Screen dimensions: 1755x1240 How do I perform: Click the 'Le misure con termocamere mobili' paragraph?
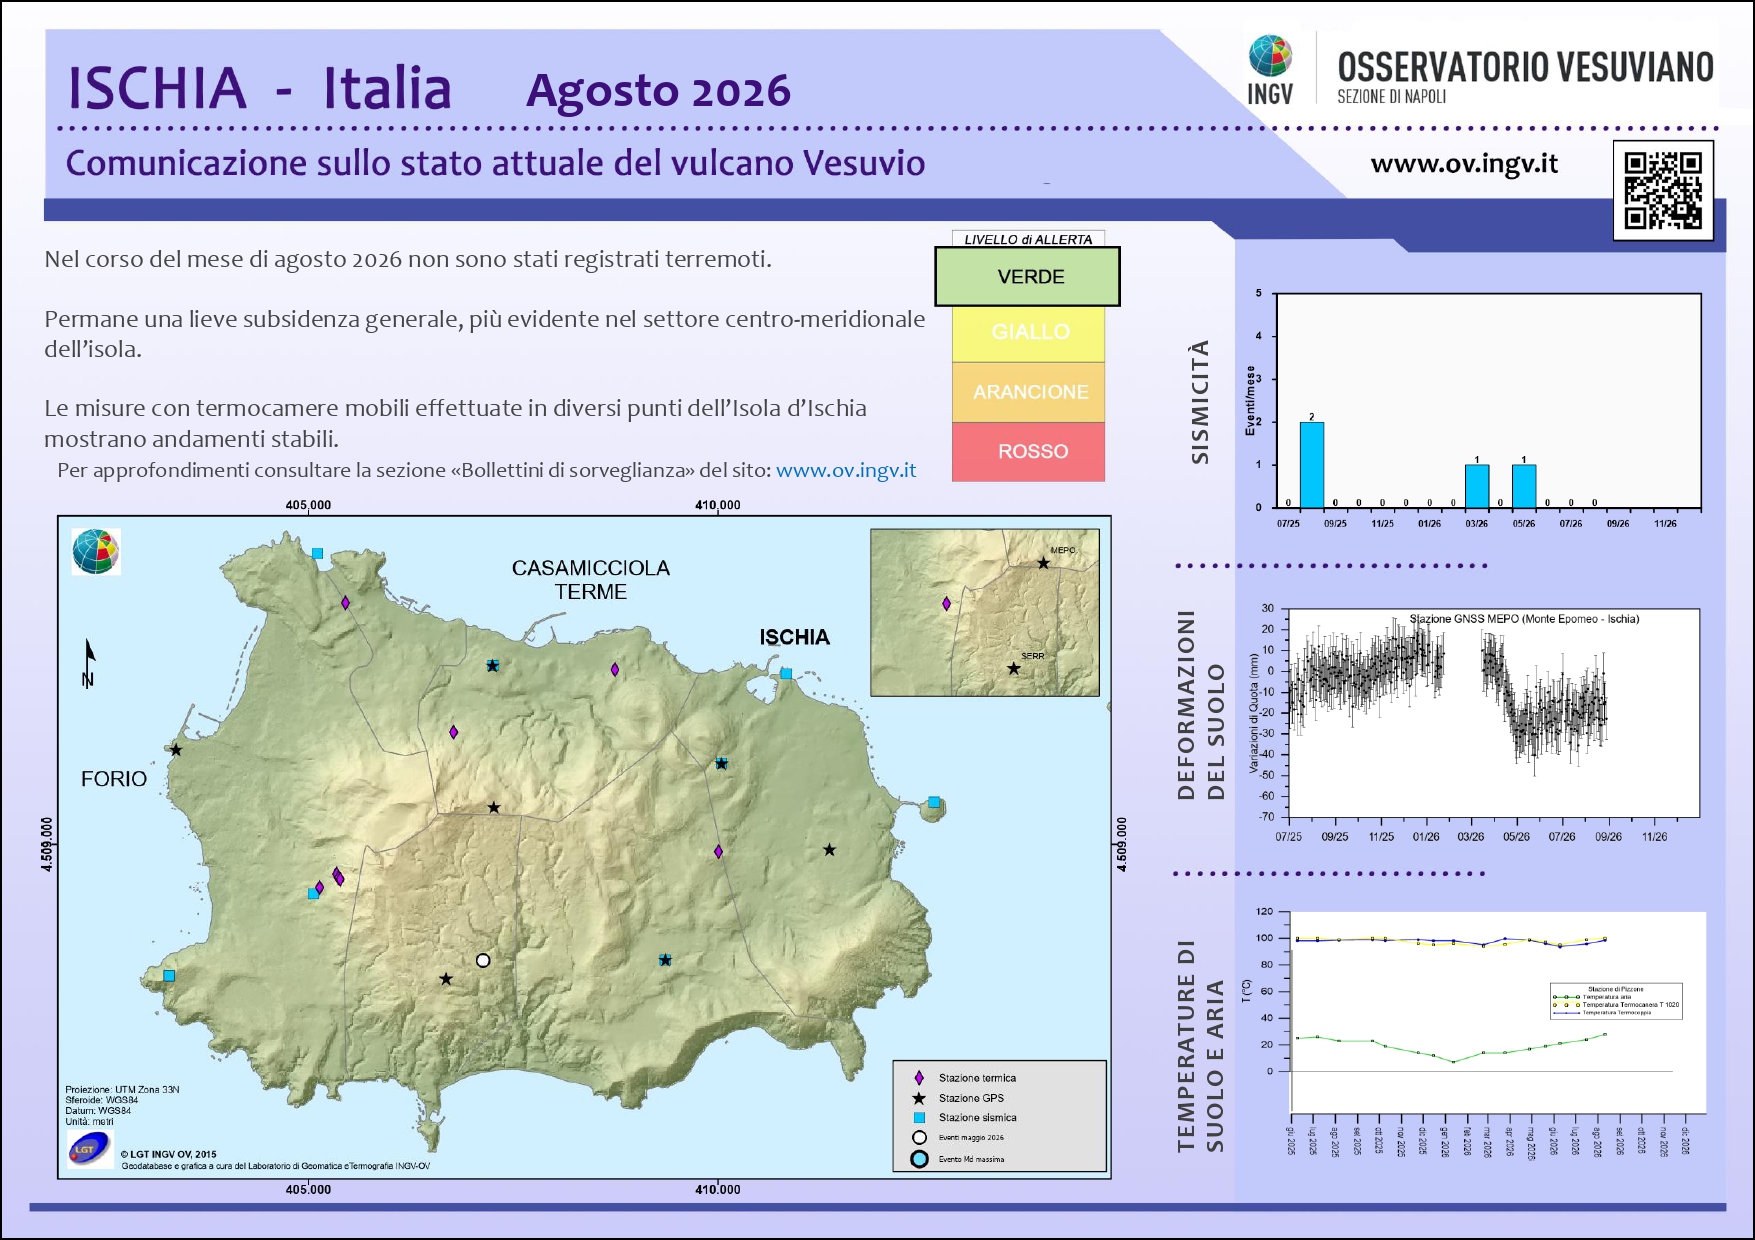(x=455, y=423)
